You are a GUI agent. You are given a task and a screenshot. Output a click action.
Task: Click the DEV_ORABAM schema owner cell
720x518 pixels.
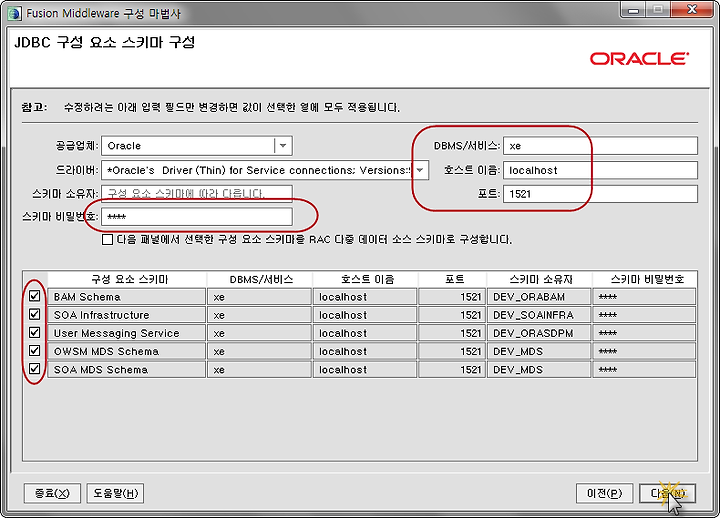pos(539,297)
